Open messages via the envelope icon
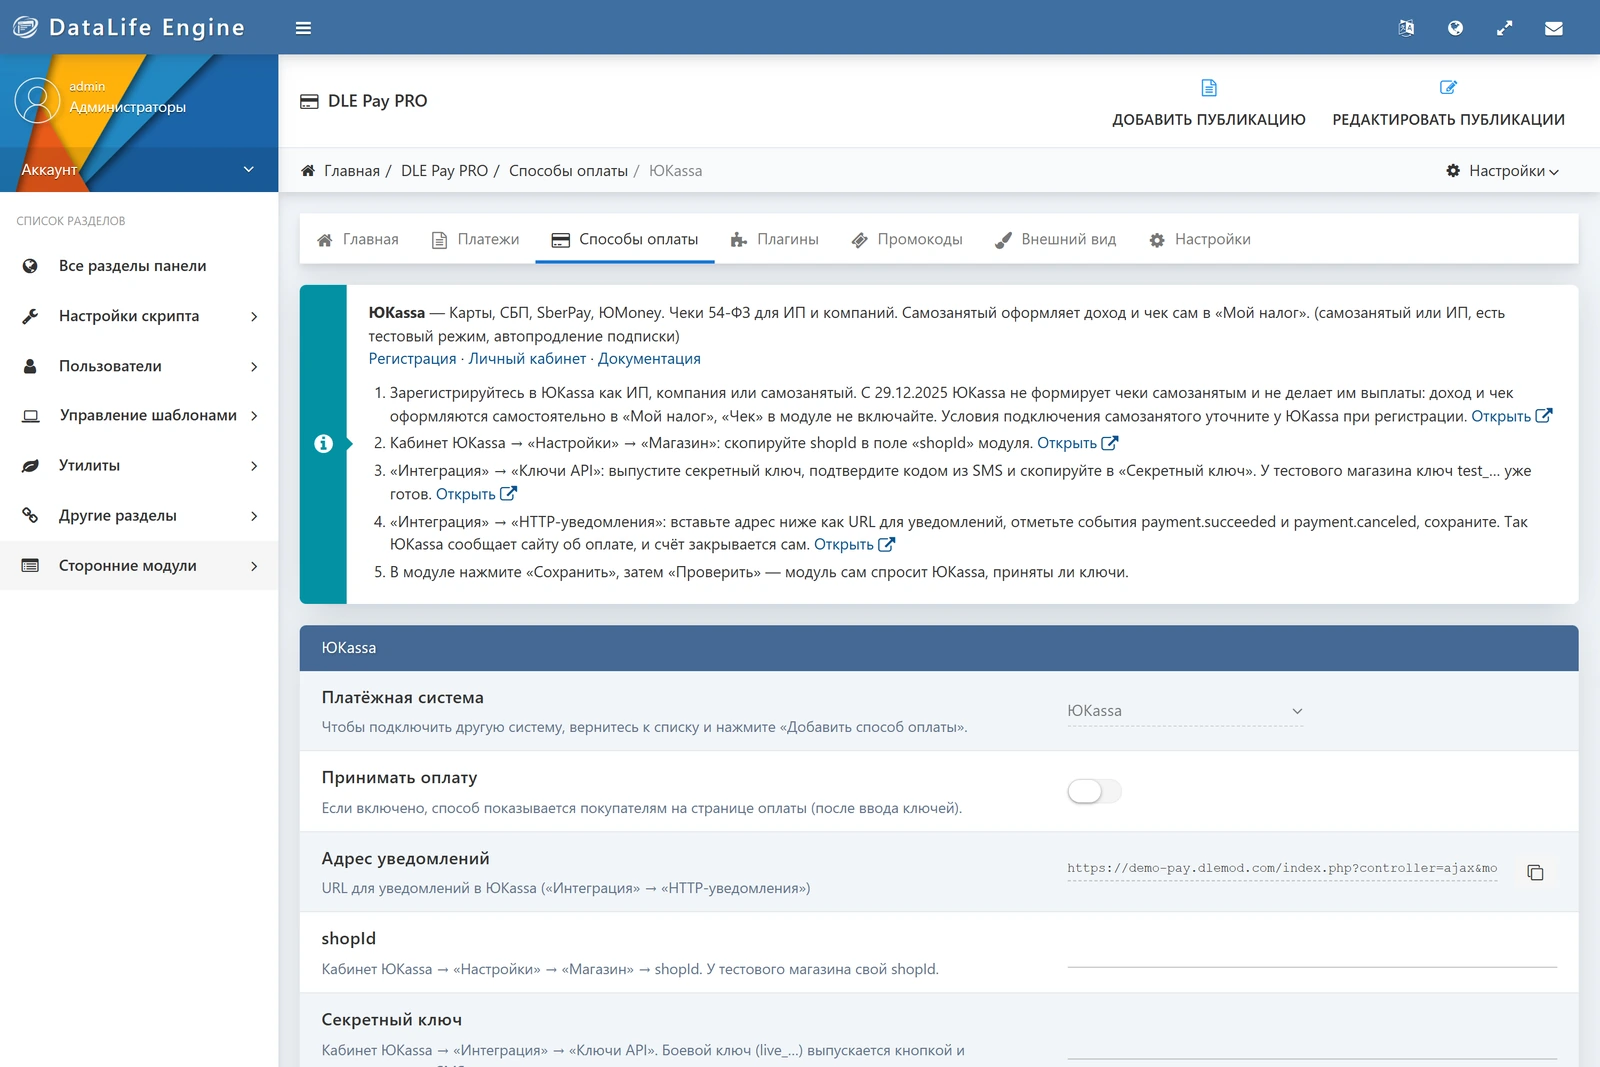This screenshot has width=1600, height=1067. click(1553, 28)
